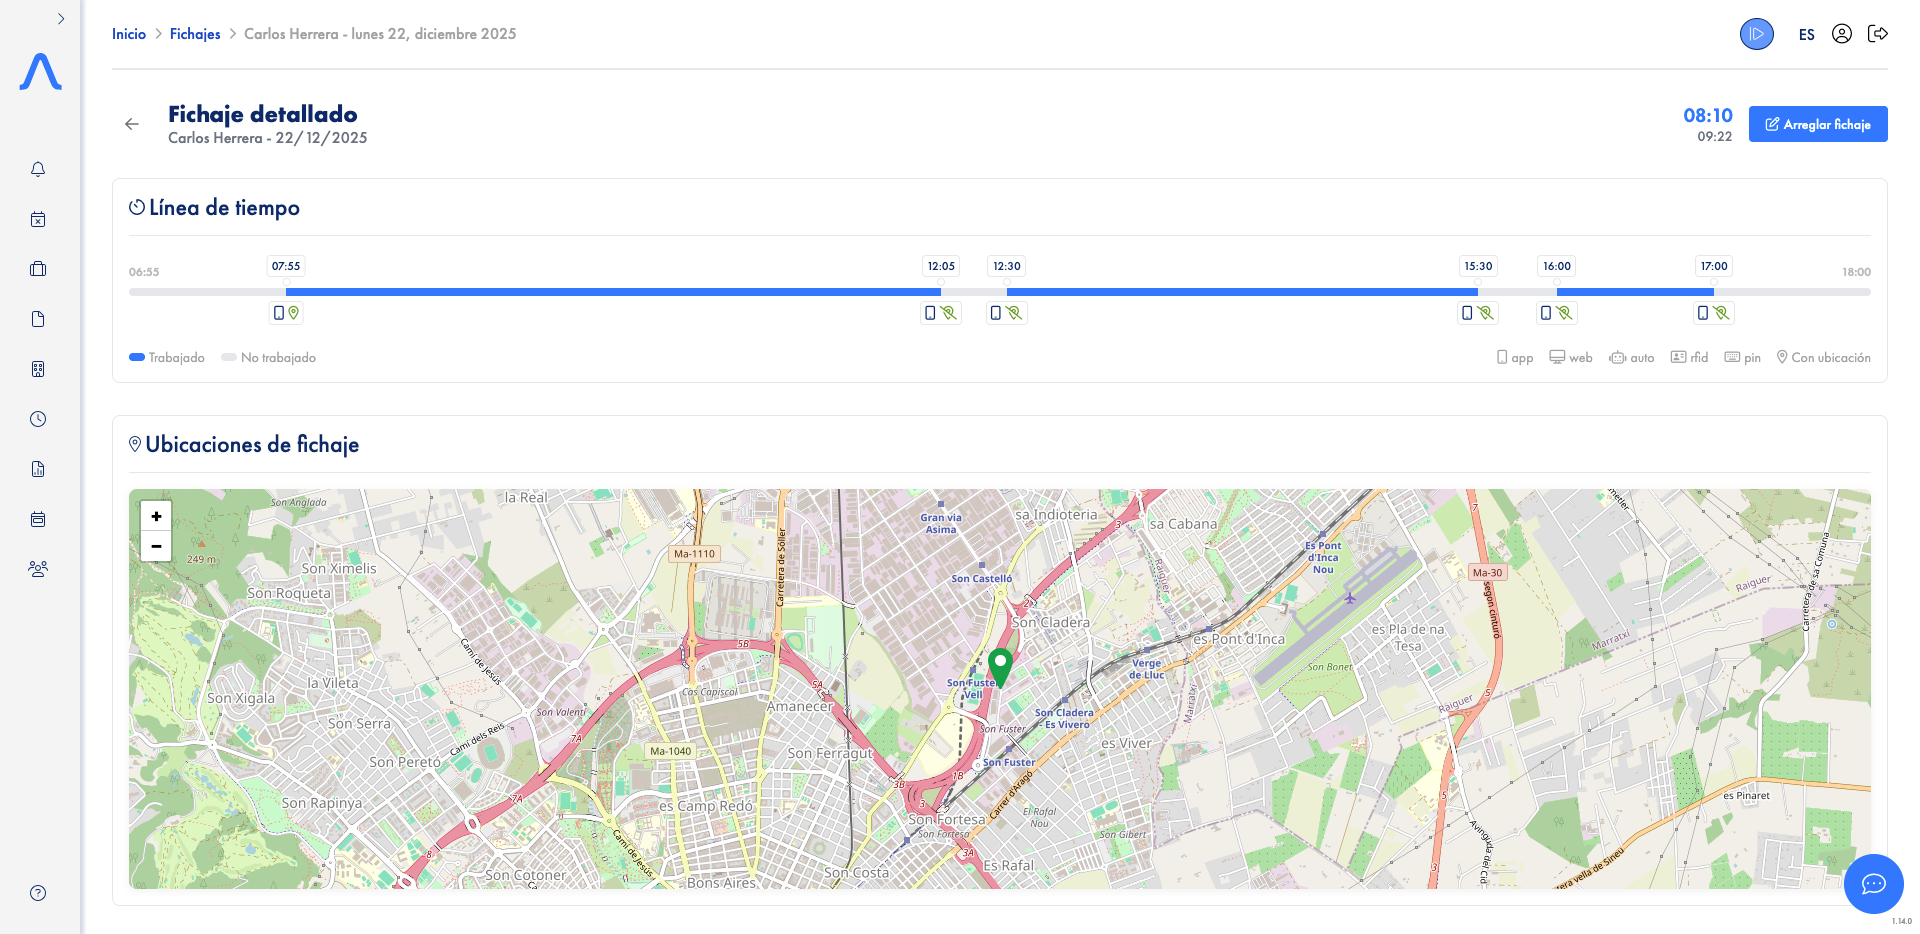
Task: Open the ES language selector
Action: coord(1806,35)
